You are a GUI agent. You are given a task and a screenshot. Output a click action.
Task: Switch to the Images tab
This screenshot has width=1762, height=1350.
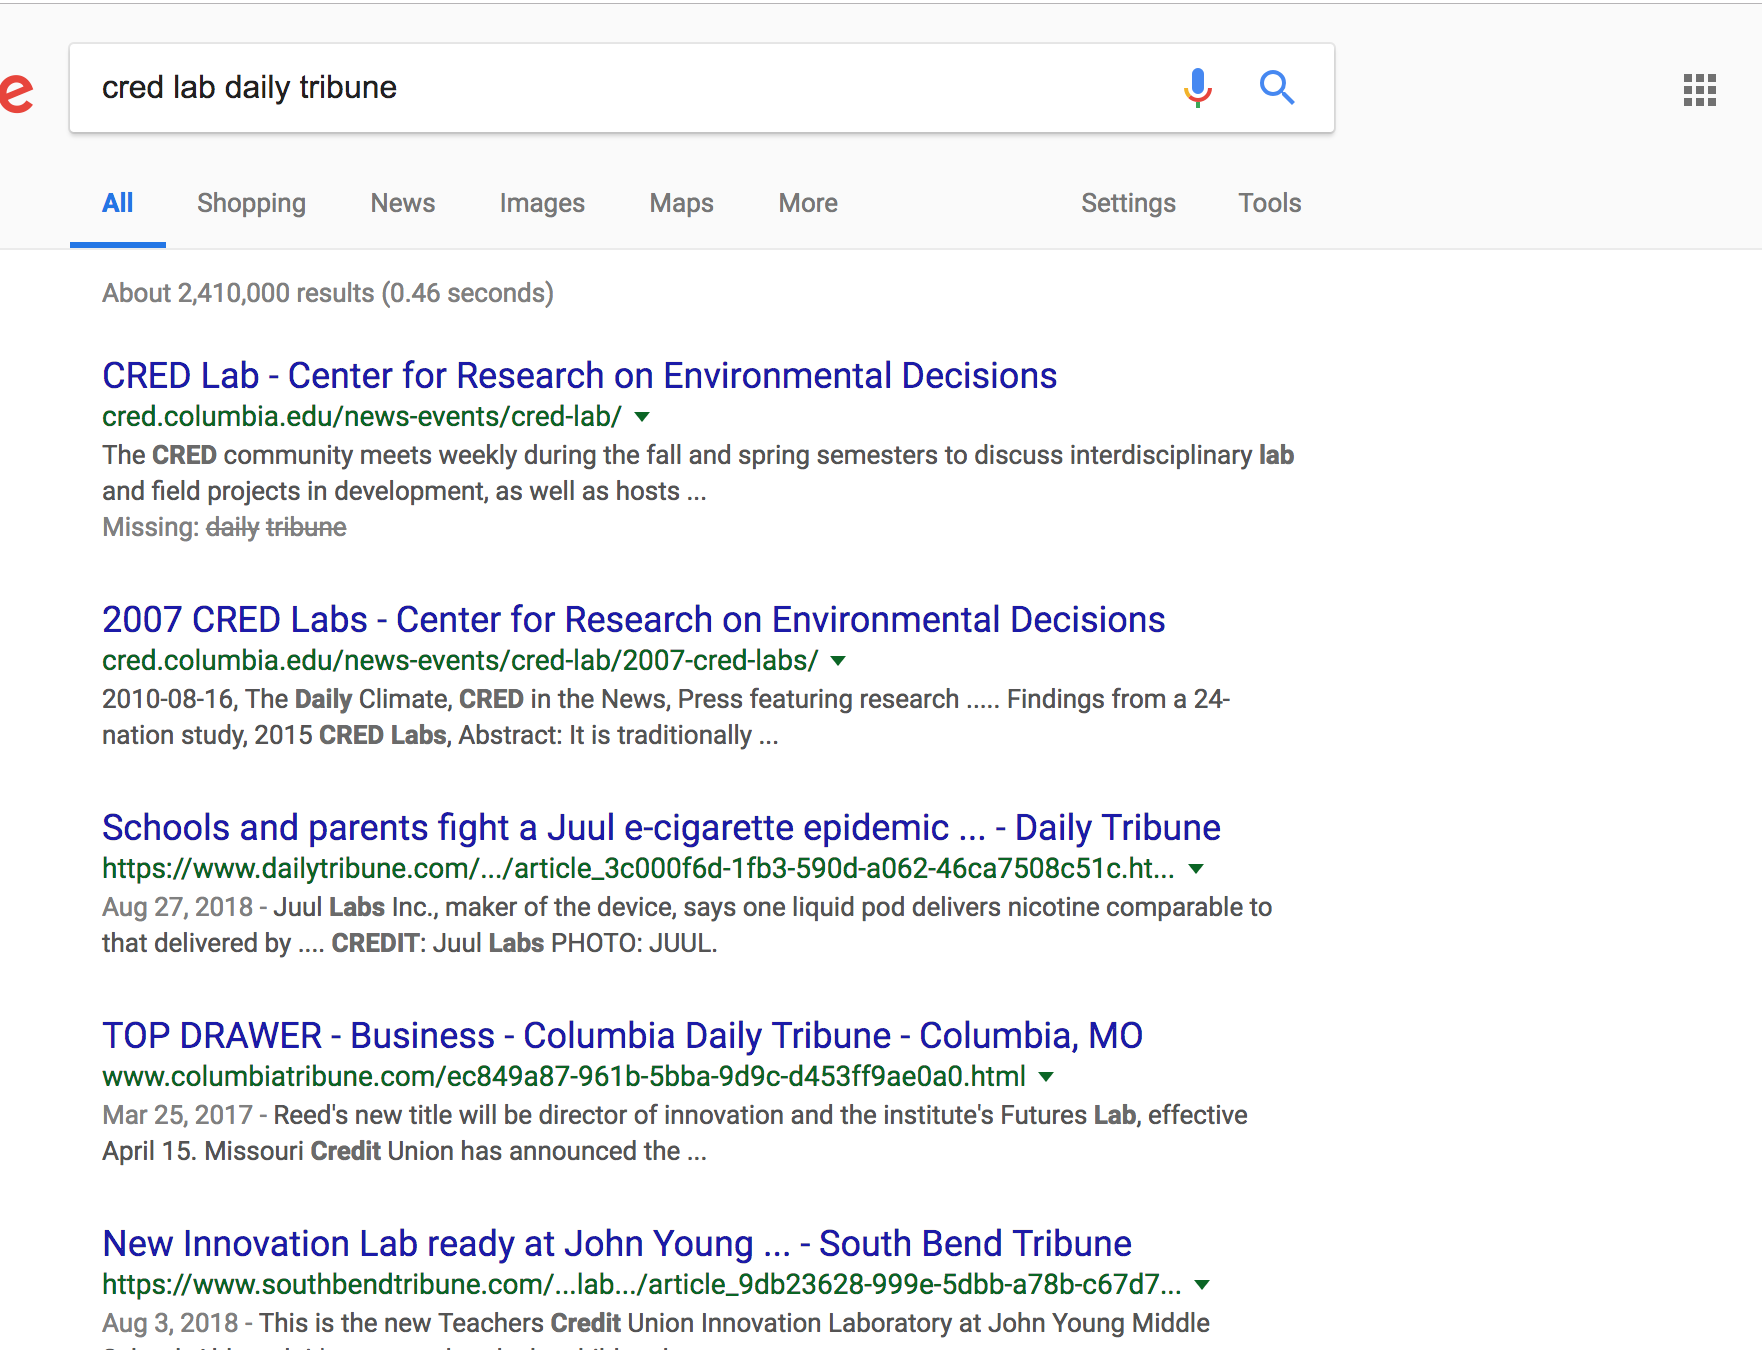click(x=542, y=203)
